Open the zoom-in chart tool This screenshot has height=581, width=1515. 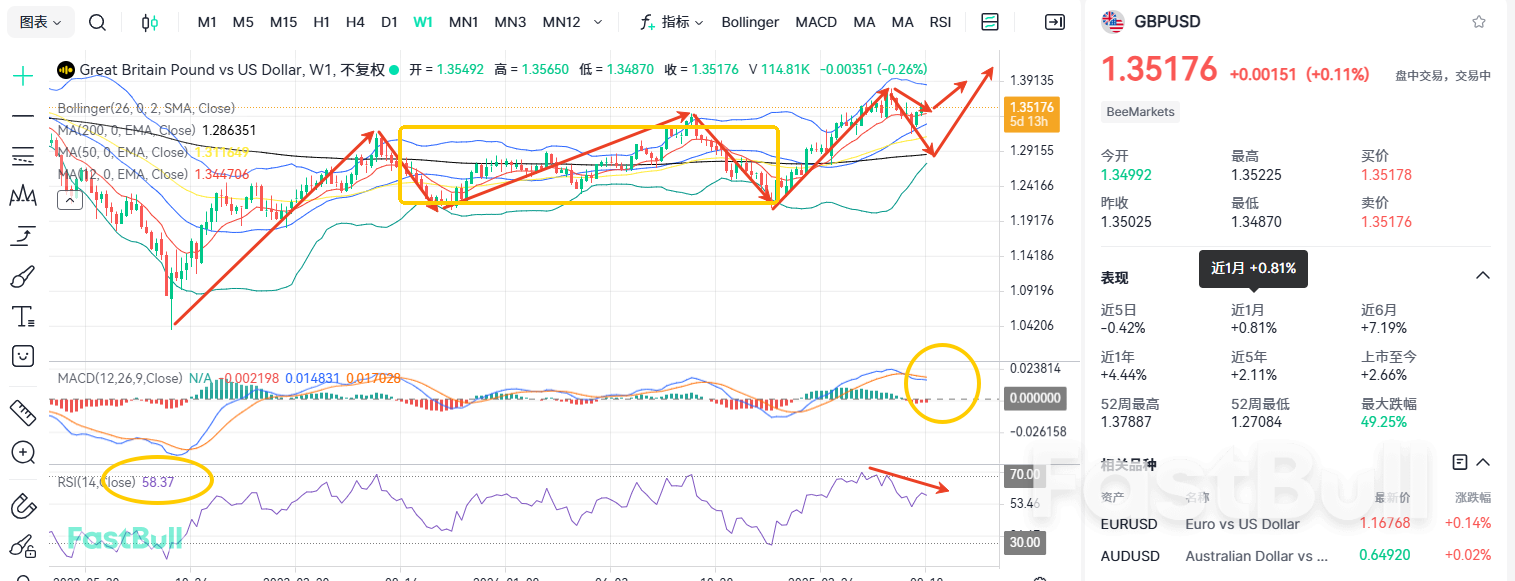[x=21, y=452]
